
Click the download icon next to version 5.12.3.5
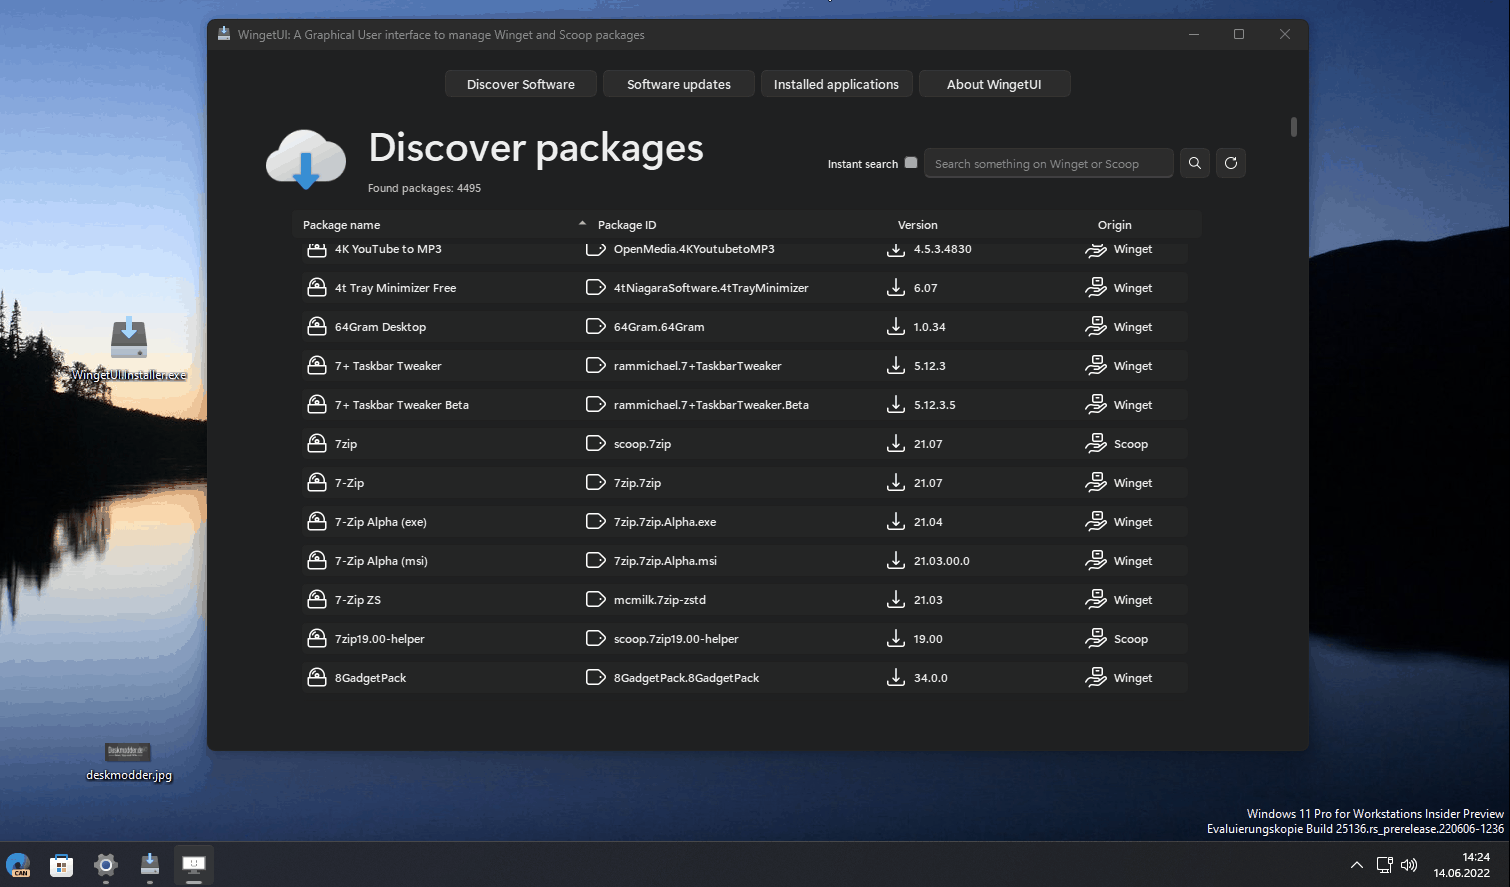pyautogui.click(x=896, y=405)
